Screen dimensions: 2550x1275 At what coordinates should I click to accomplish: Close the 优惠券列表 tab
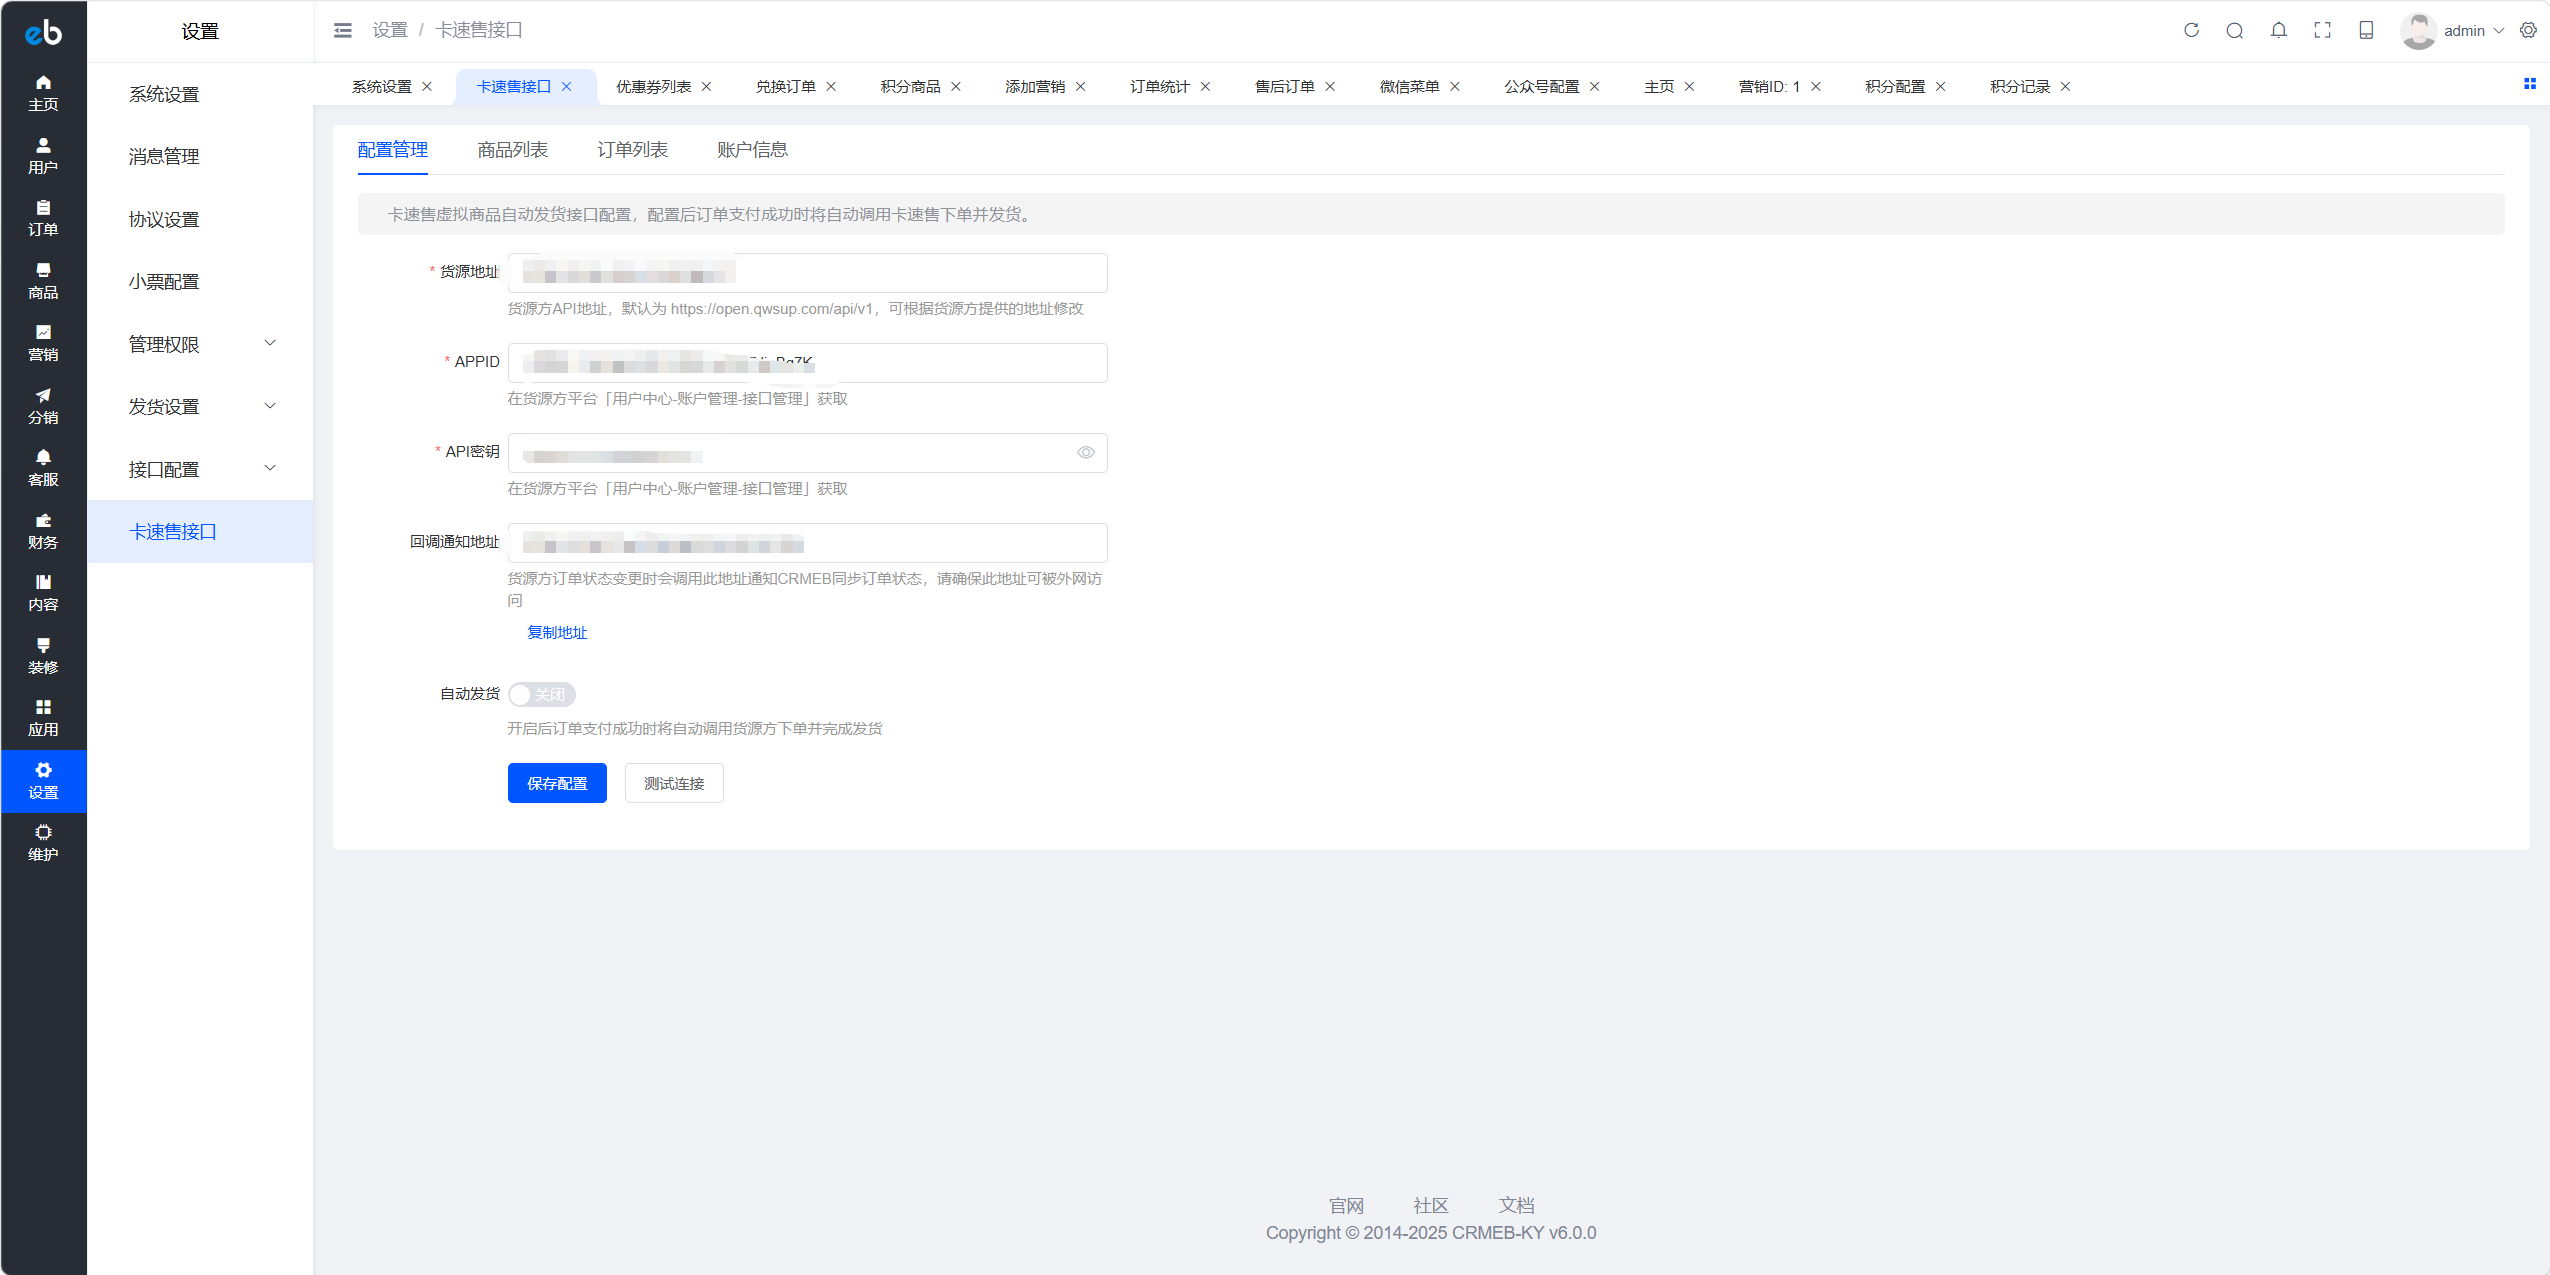click(x=707, y=87)
